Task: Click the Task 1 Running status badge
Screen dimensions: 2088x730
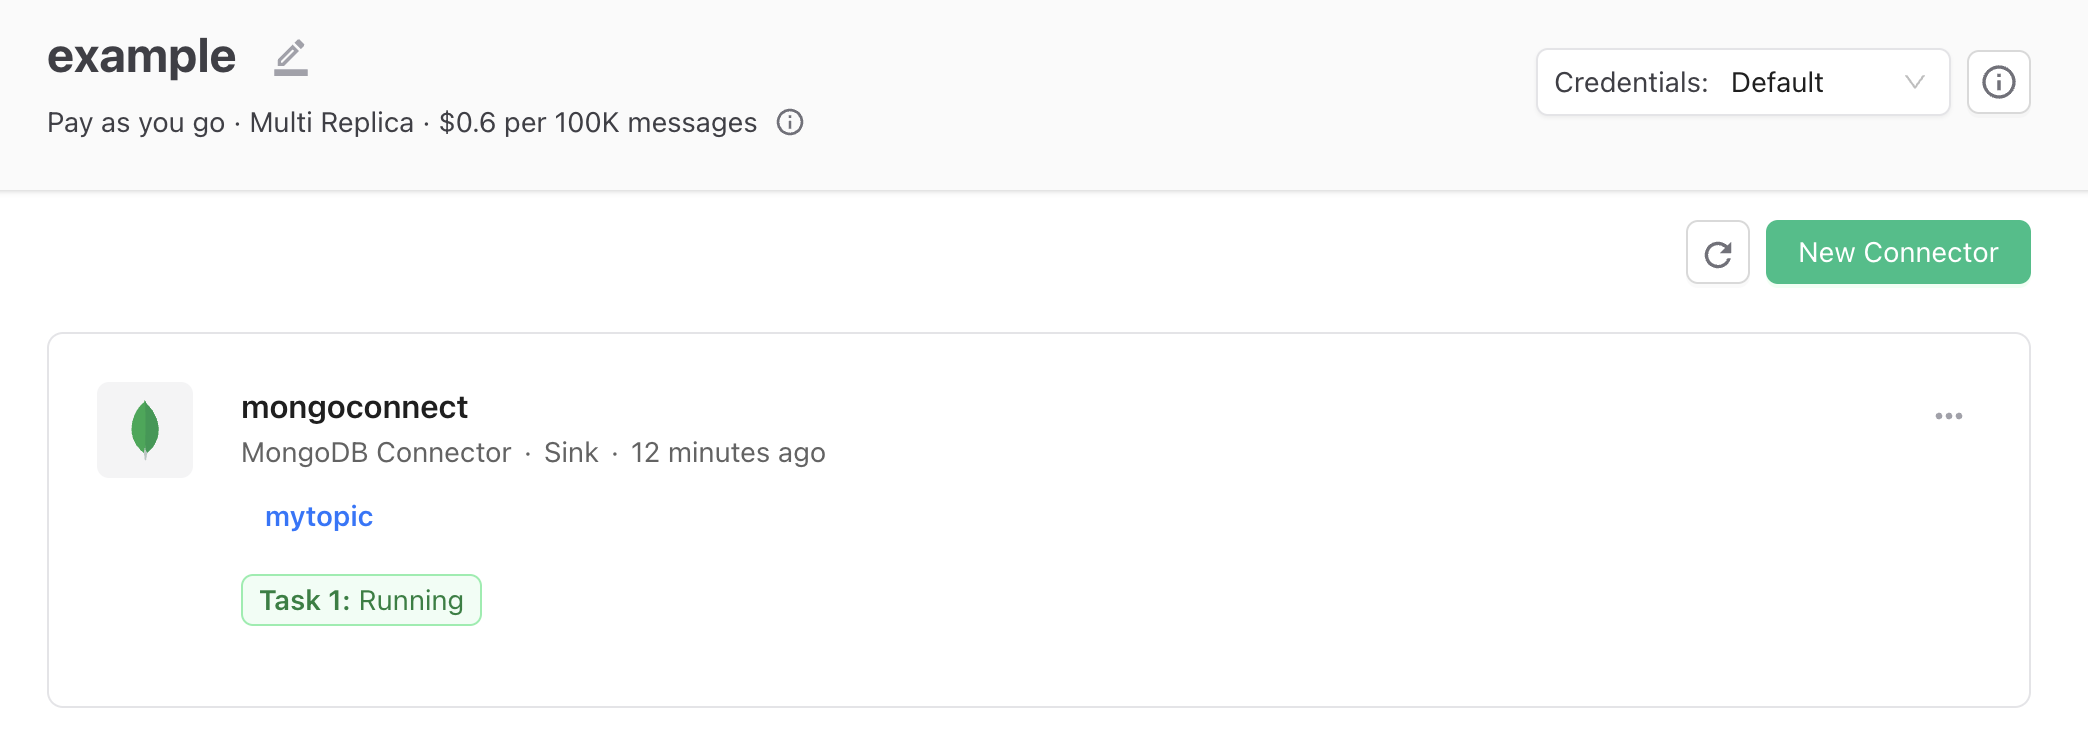Action: coord(360,600)
